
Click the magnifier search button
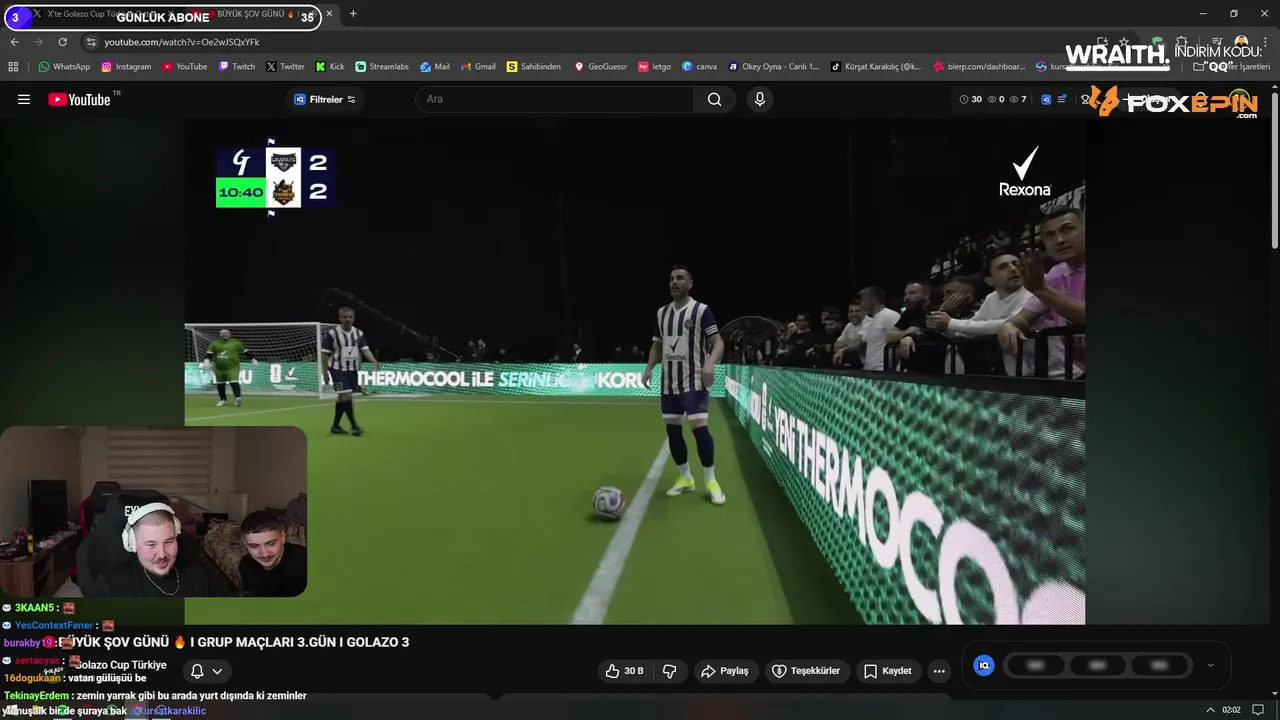[x=714, y=99]
